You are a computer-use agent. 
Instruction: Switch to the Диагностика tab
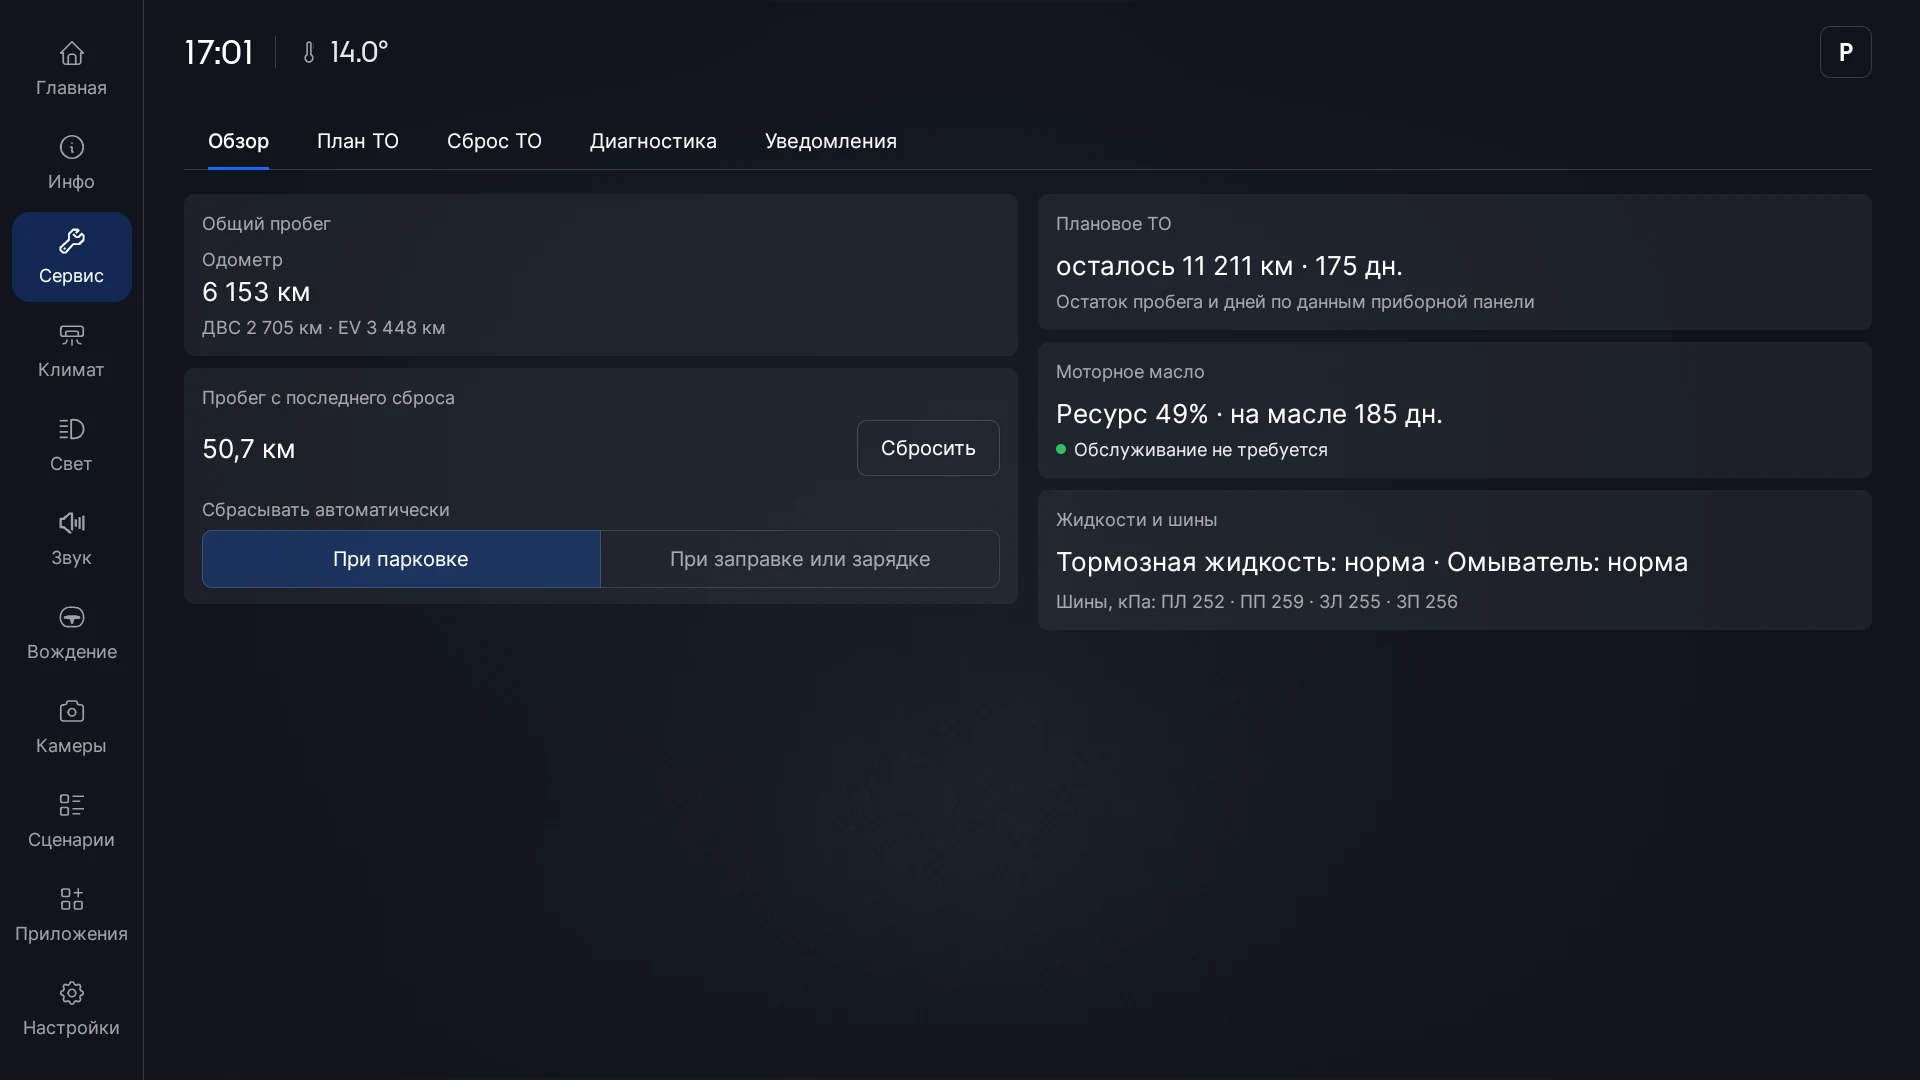click(x=653, y=141)
